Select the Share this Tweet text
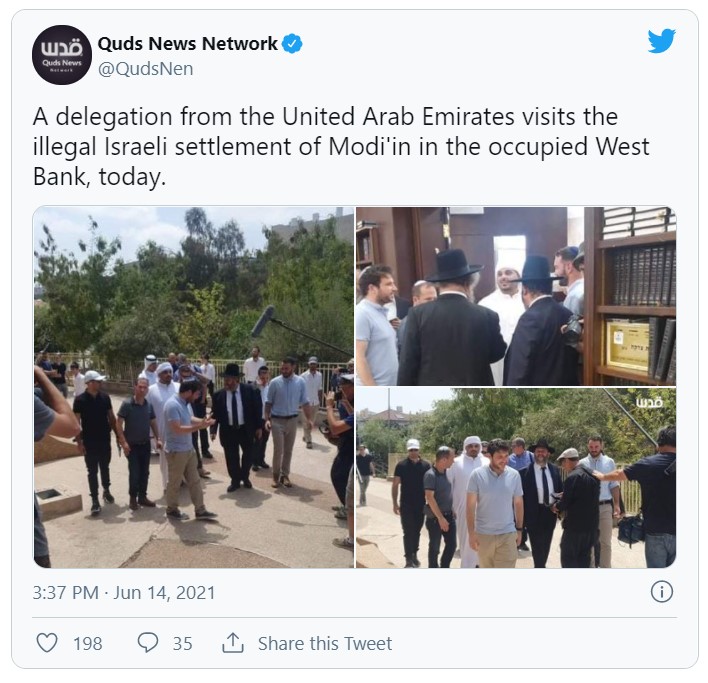Image resolution: width=708 pixels, height=683 pixels. [x=325, y=643]
